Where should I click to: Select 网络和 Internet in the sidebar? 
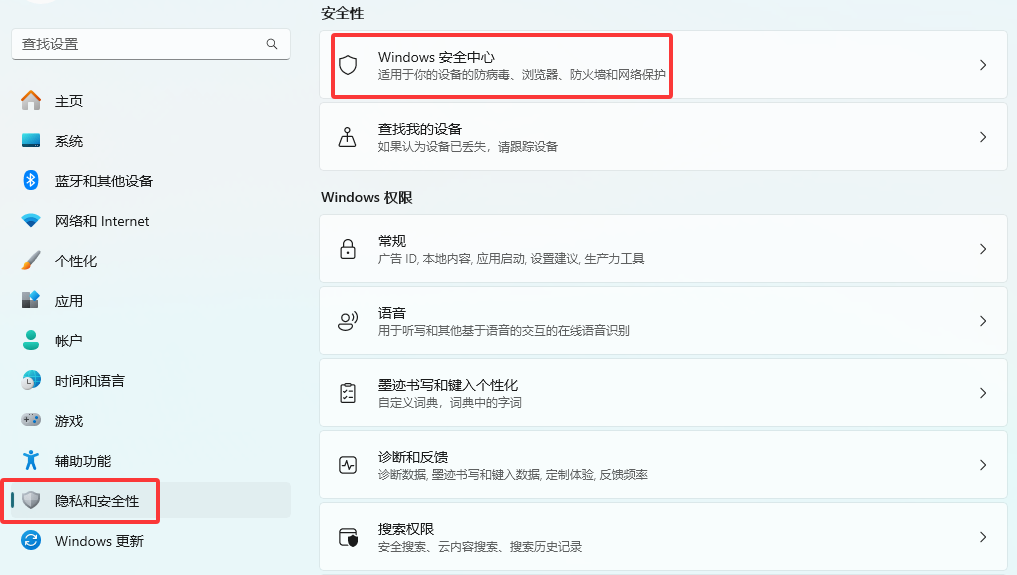point(101,221)
